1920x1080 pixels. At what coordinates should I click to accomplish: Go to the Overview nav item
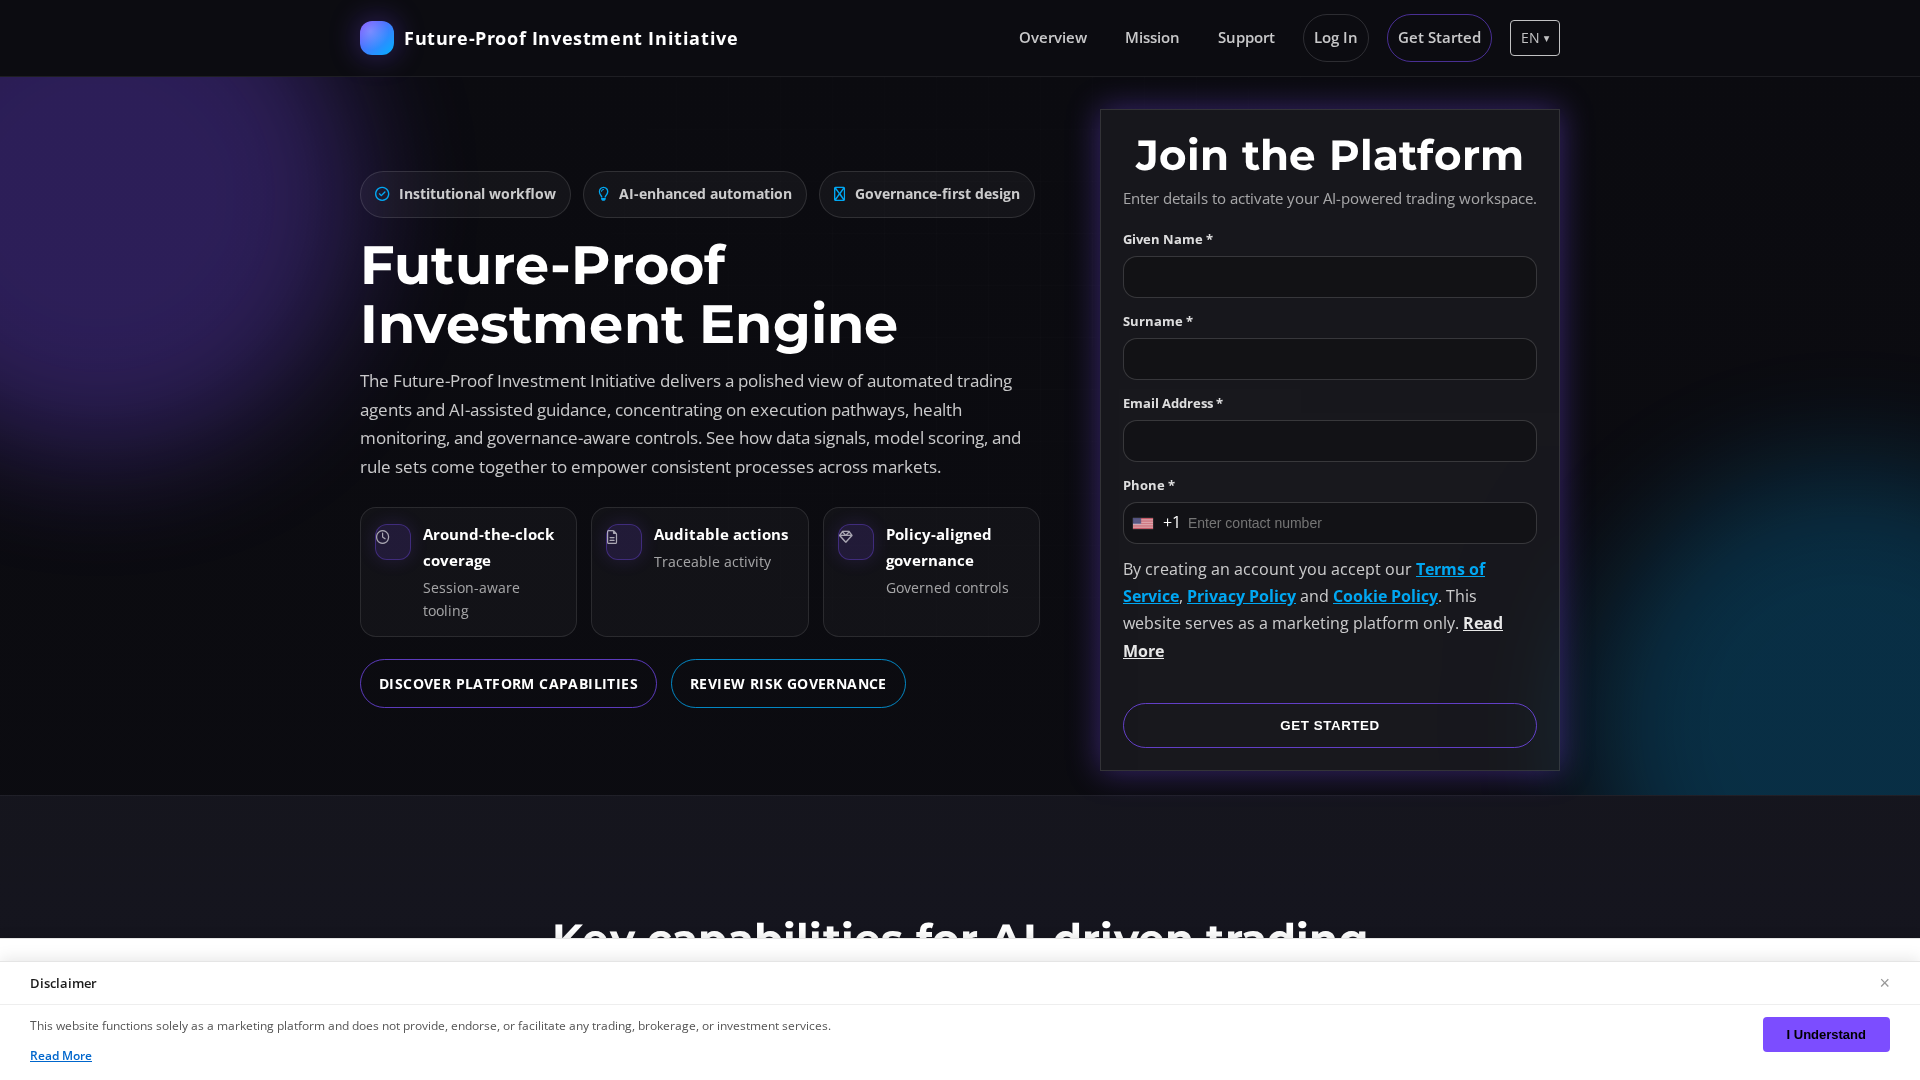pyautogui.click(x=1053, y=38)
